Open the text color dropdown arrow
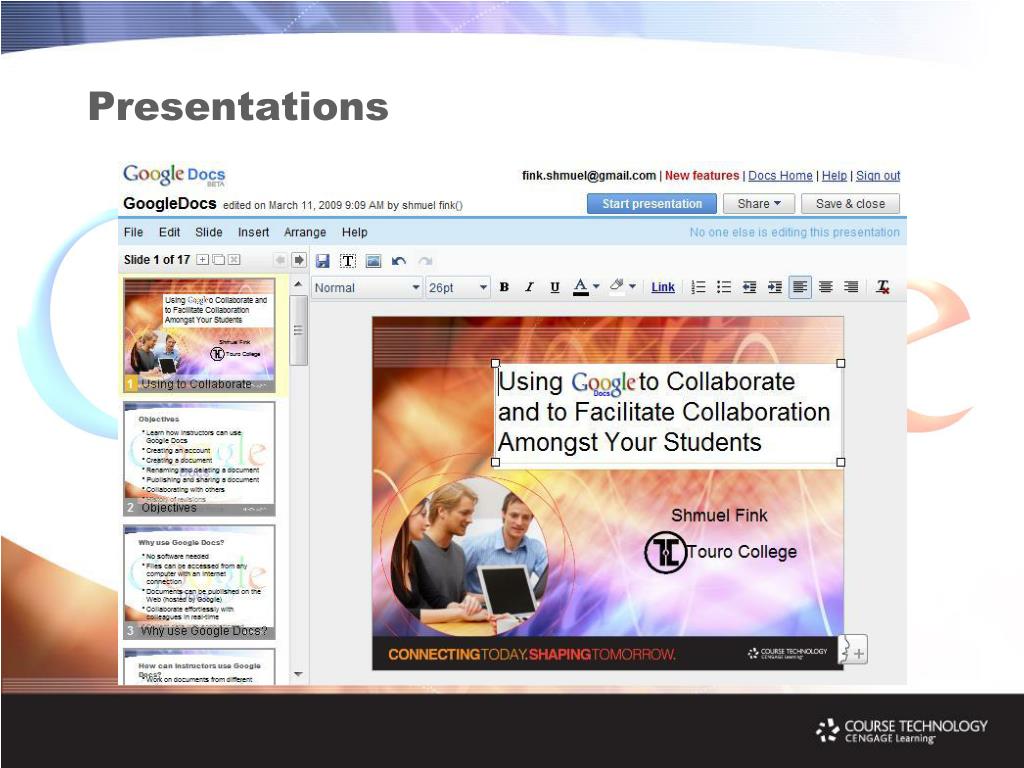 (596, 287)
